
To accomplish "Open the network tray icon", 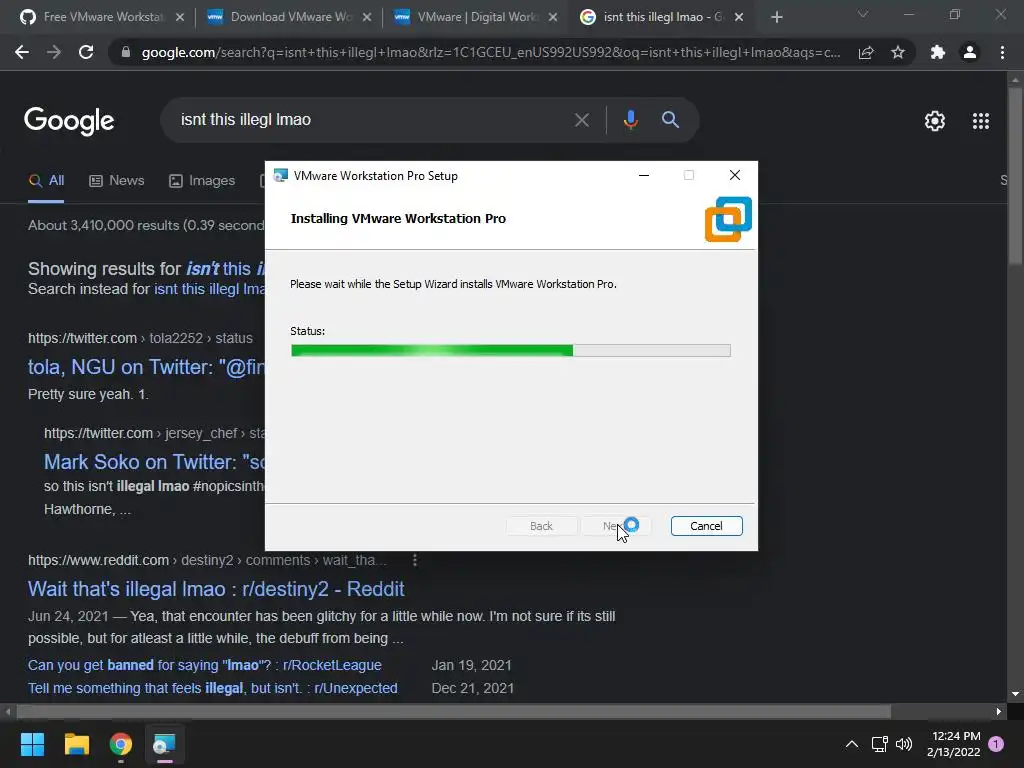I will click(879, 744).
